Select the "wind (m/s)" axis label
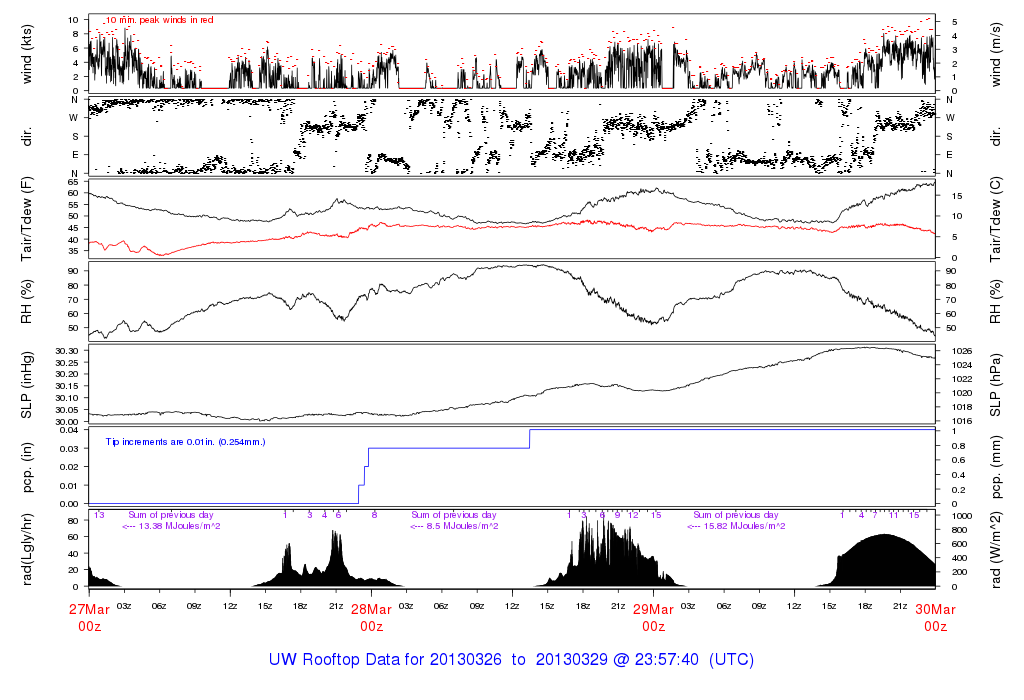Screen dimensions: 1024x700 click(x=996, y=55)
